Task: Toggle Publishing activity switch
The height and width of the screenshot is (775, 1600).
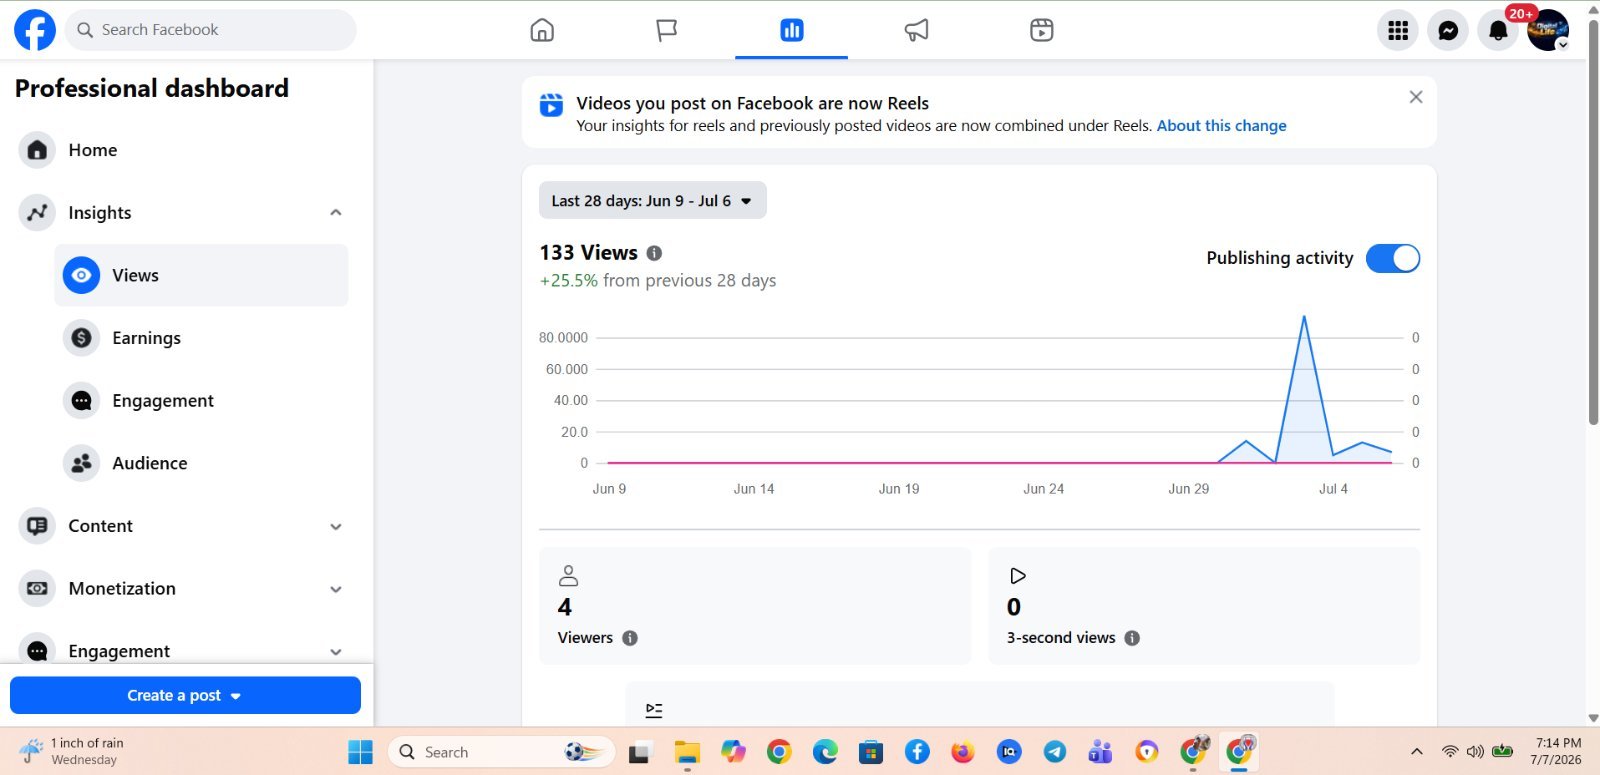Action: click(x=1393, y=258)
